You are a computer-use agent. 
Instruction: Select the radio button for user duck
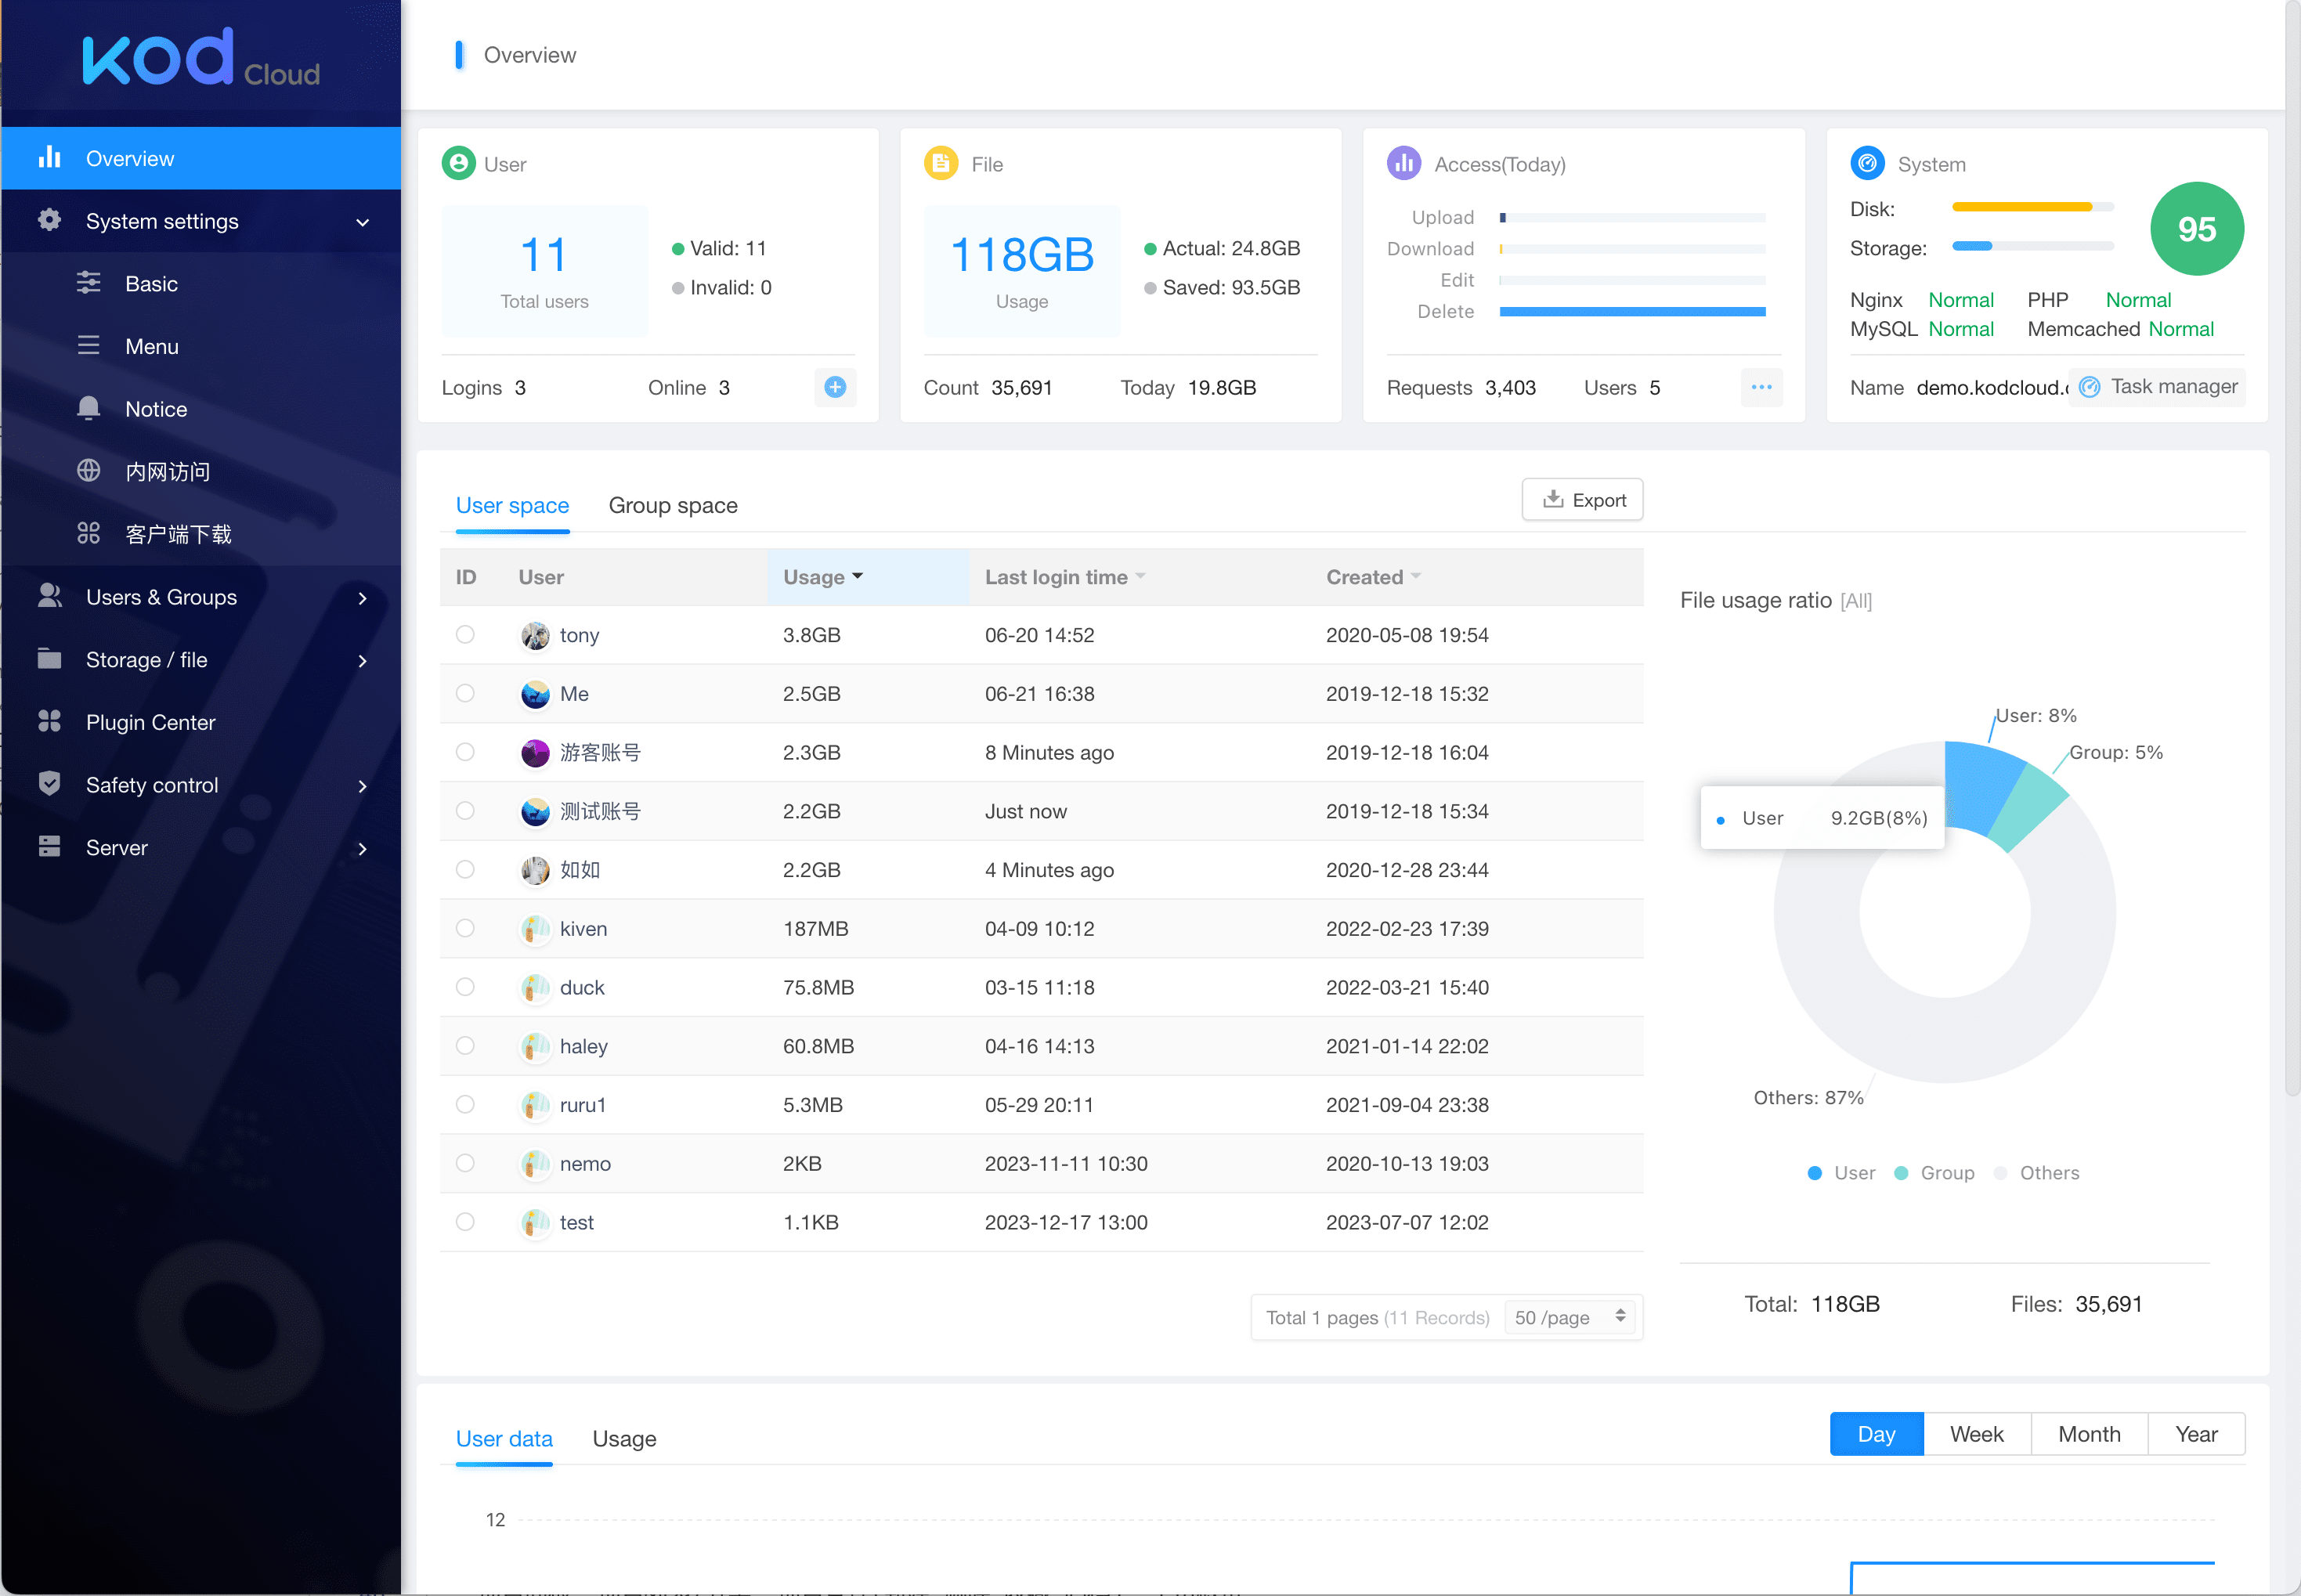465,987
